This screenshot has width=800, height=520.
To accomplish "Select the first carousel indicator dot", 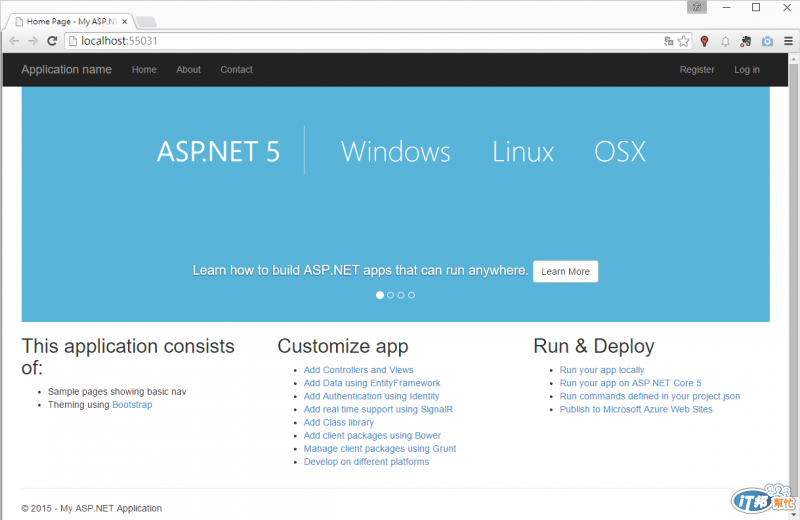I will (x=380, y=295).
